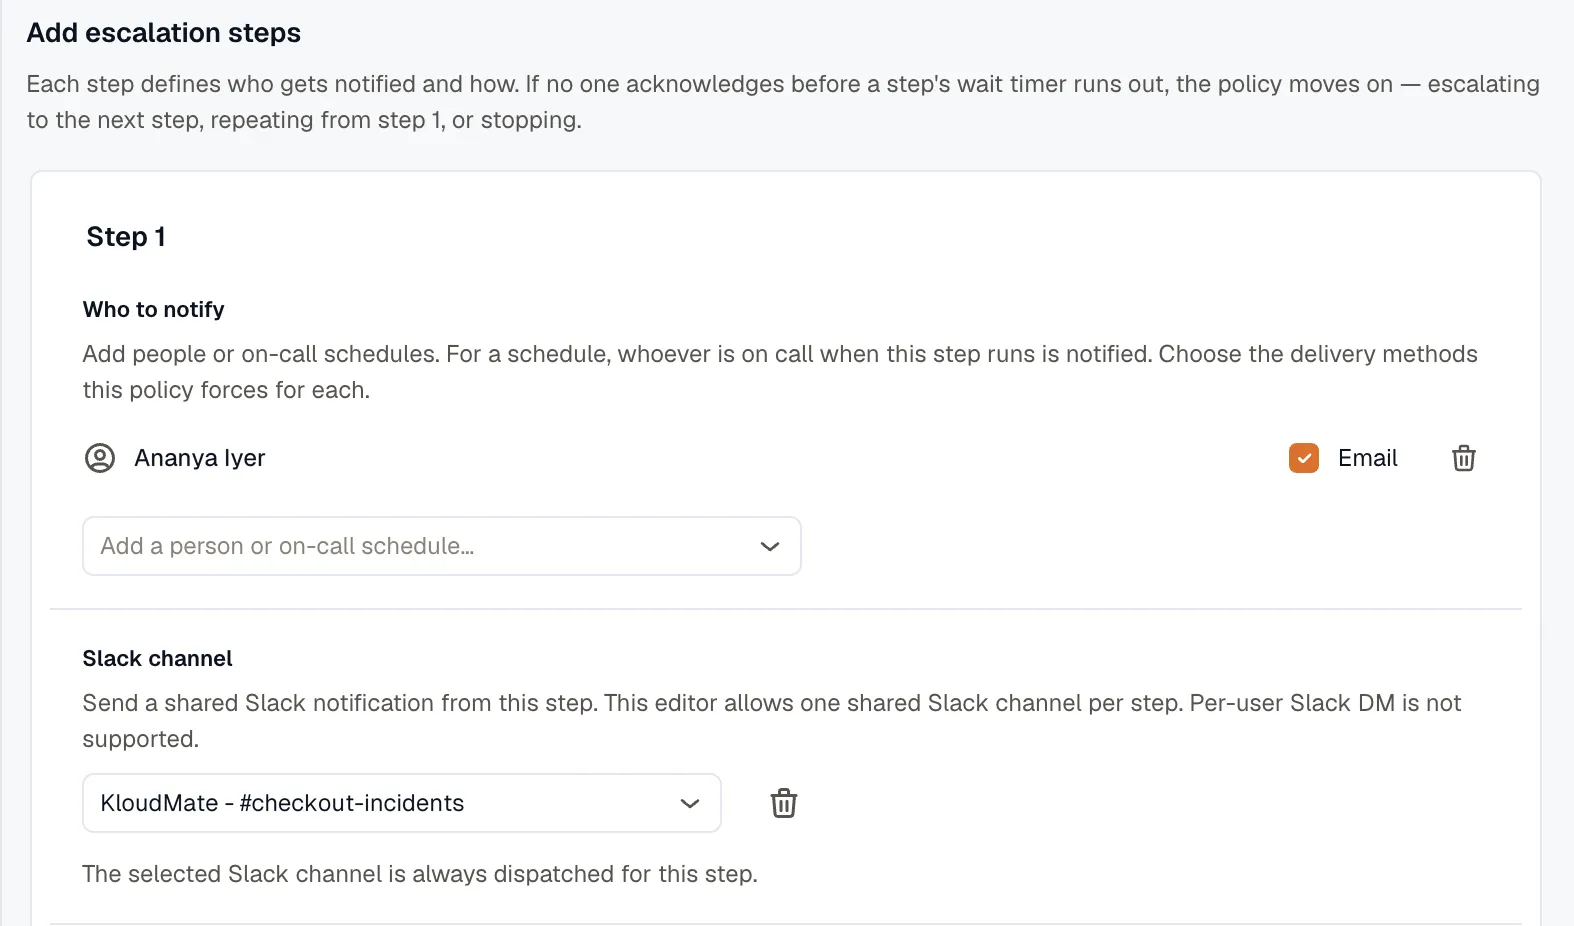Open the KloudMate #checkout-incidents channel dropdown
Screen dimensions: 1574x926
[x=402, y=803]
